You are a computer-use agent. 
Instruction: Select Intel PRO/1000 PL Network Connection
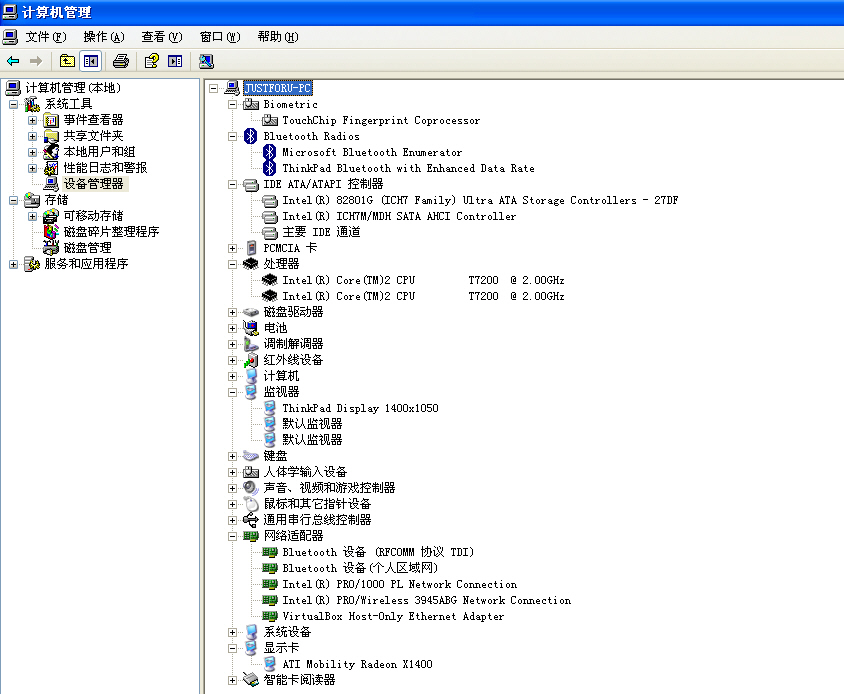click(x=399, y=584)
